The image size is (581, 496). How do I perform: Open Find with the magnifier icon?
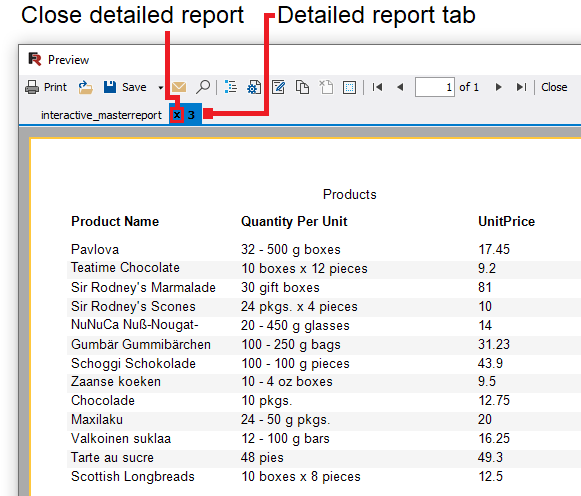point(203,87)
